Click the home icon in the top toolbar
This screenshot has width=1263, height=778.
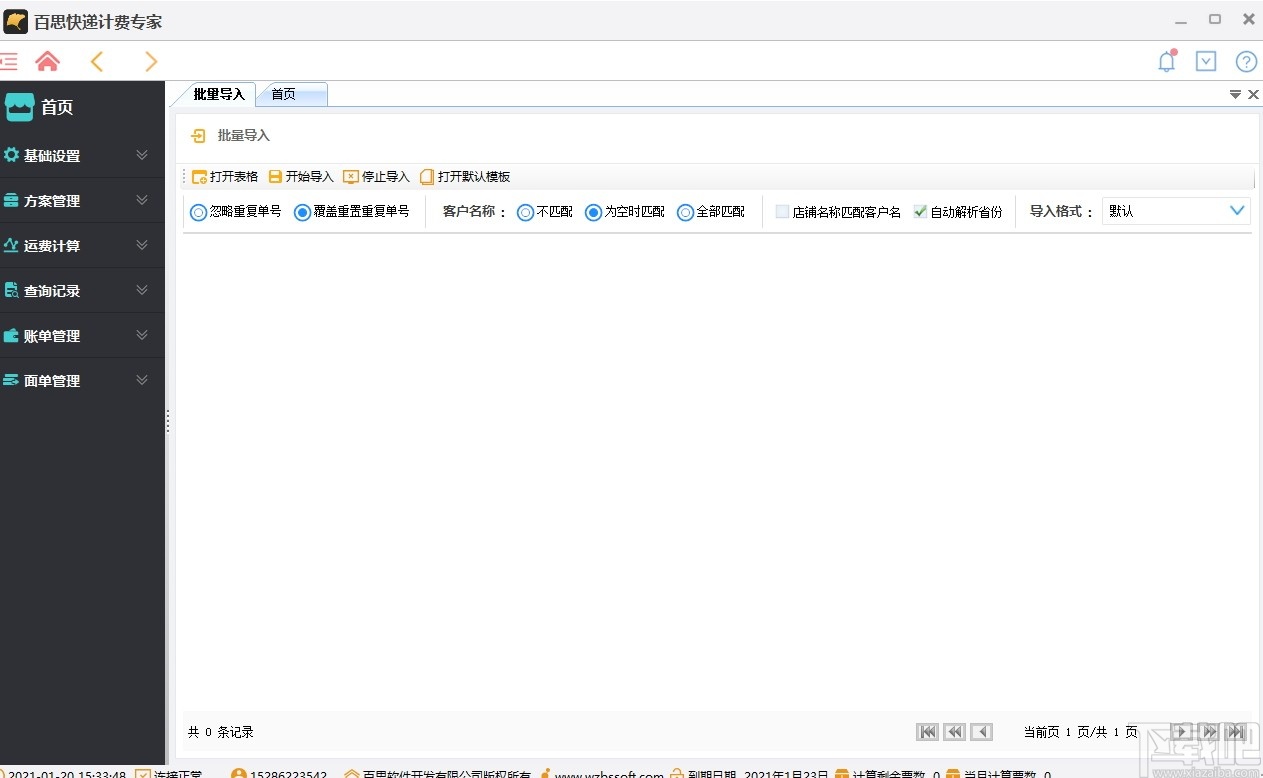pyautogui.click(x=47, y=61)
